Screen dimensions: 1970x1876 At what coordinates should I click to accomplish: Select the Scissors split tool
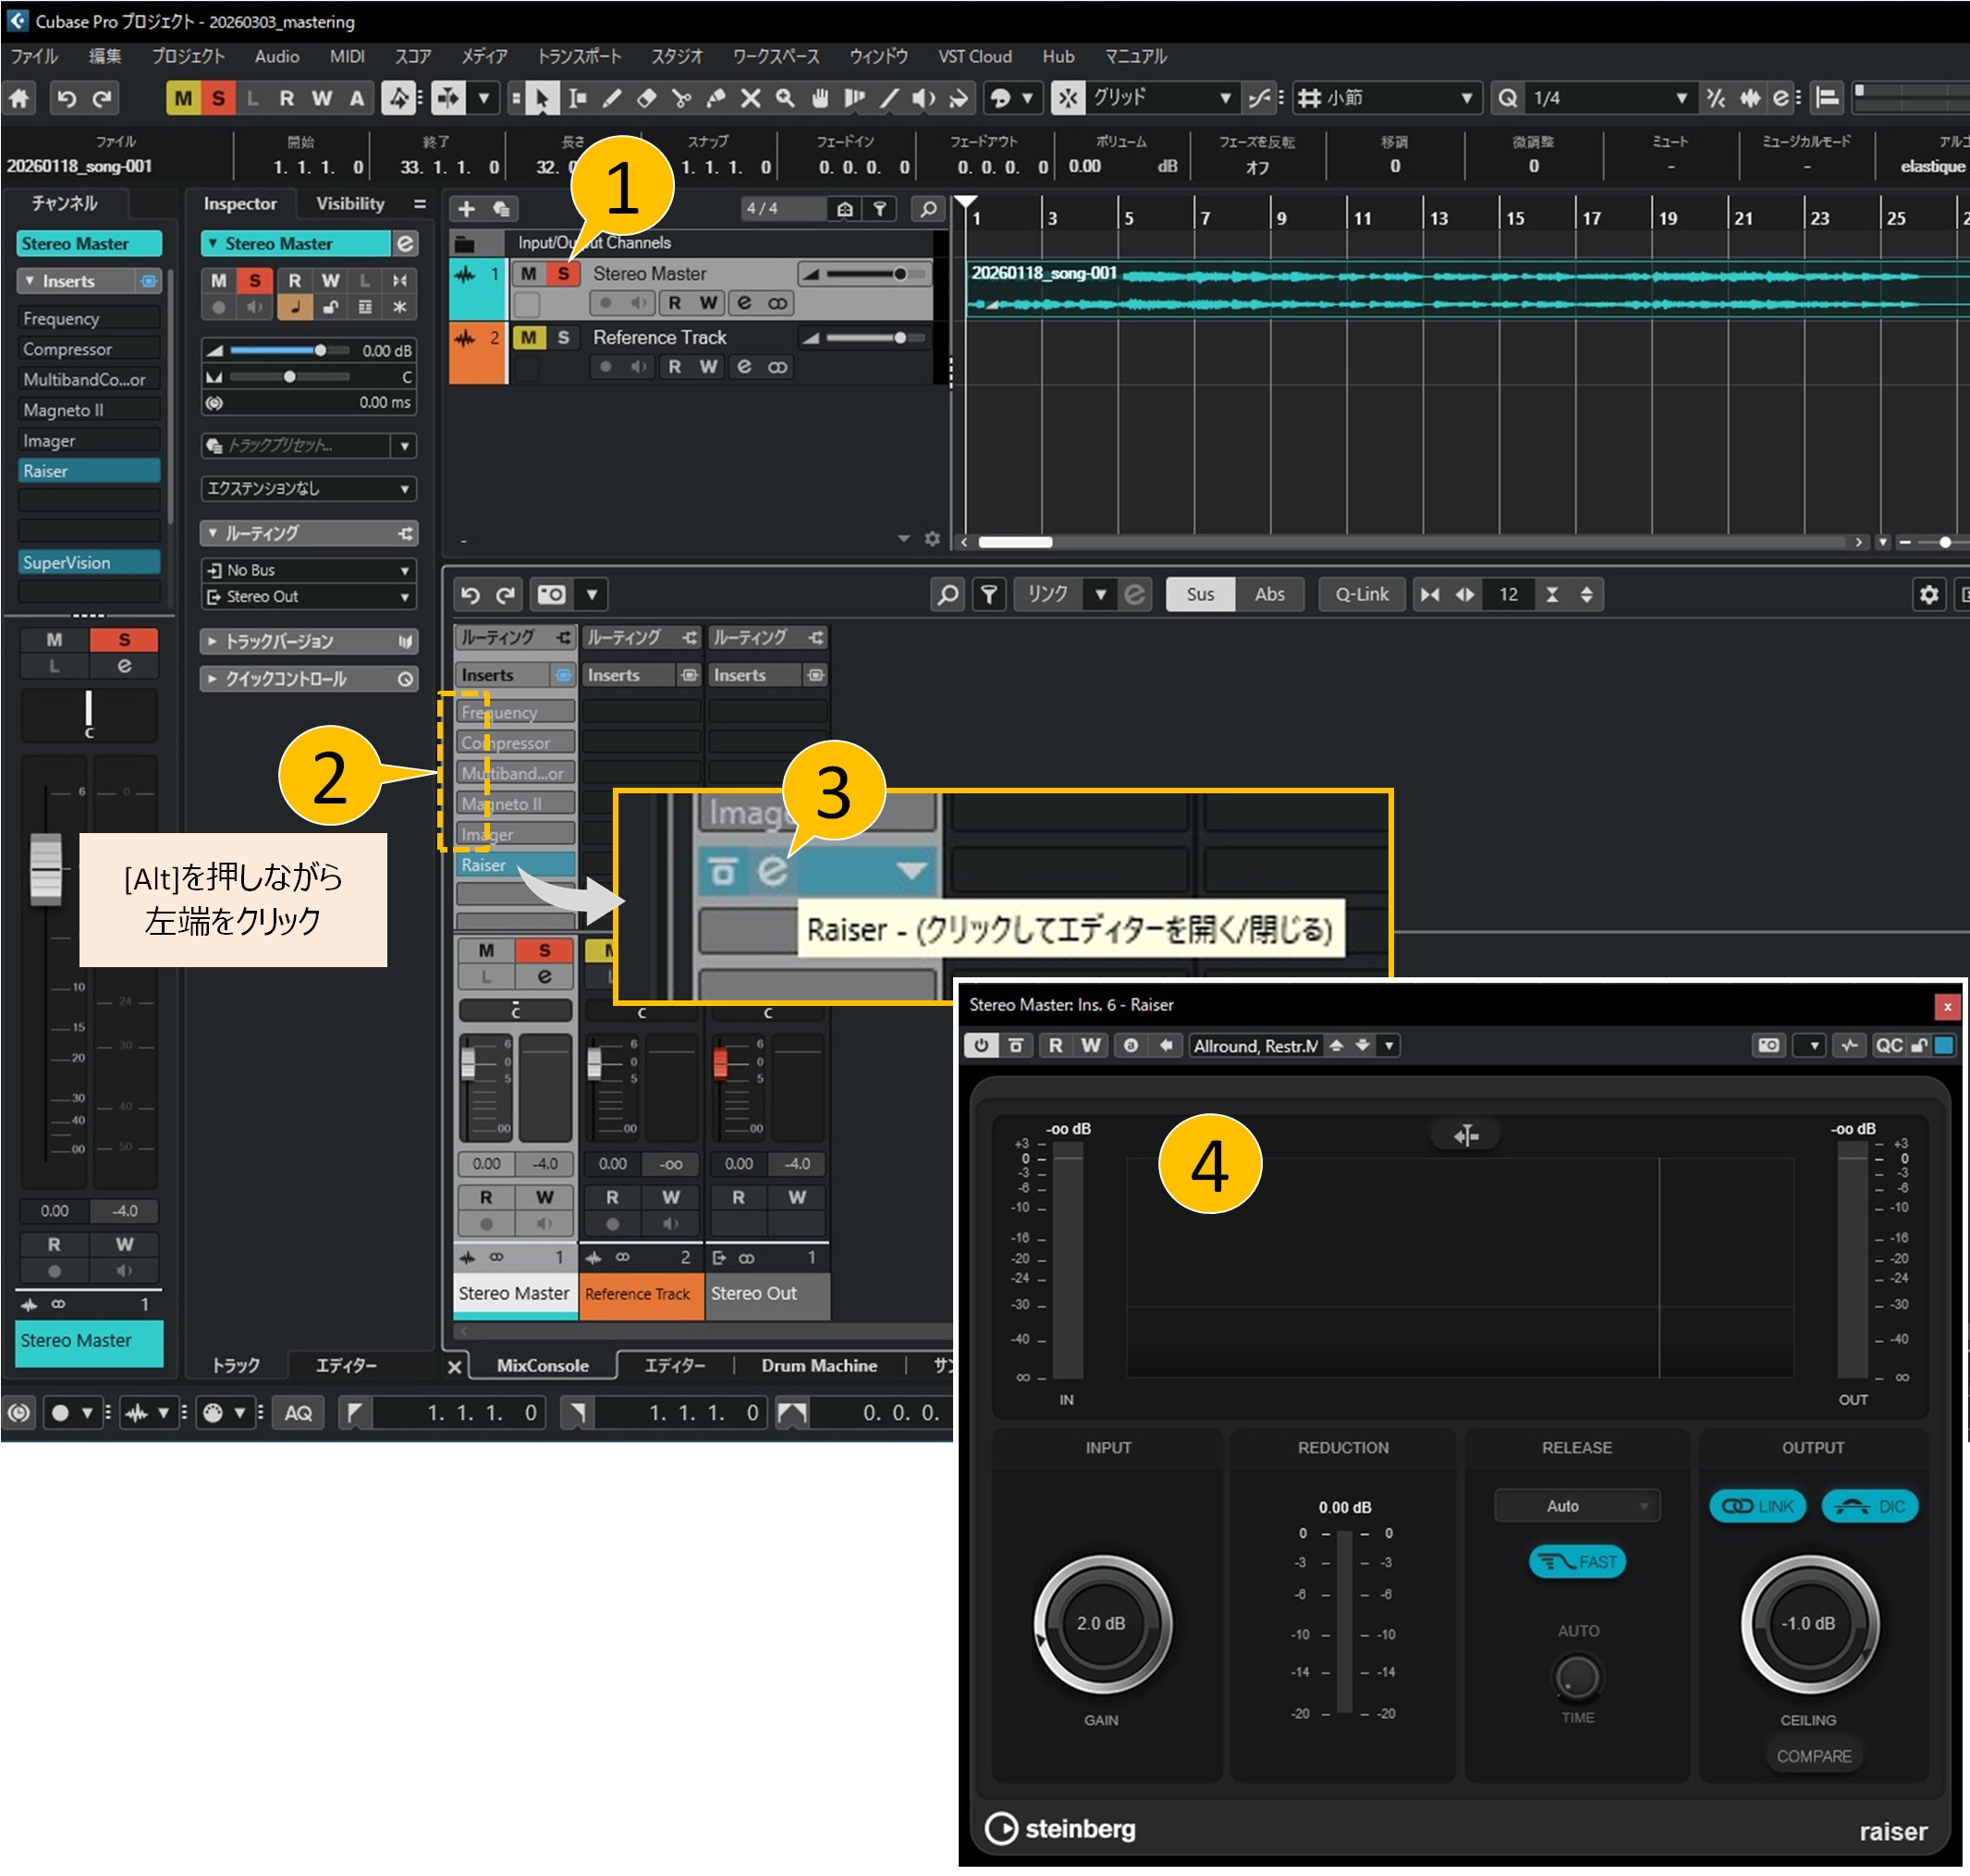pos(682,98)
